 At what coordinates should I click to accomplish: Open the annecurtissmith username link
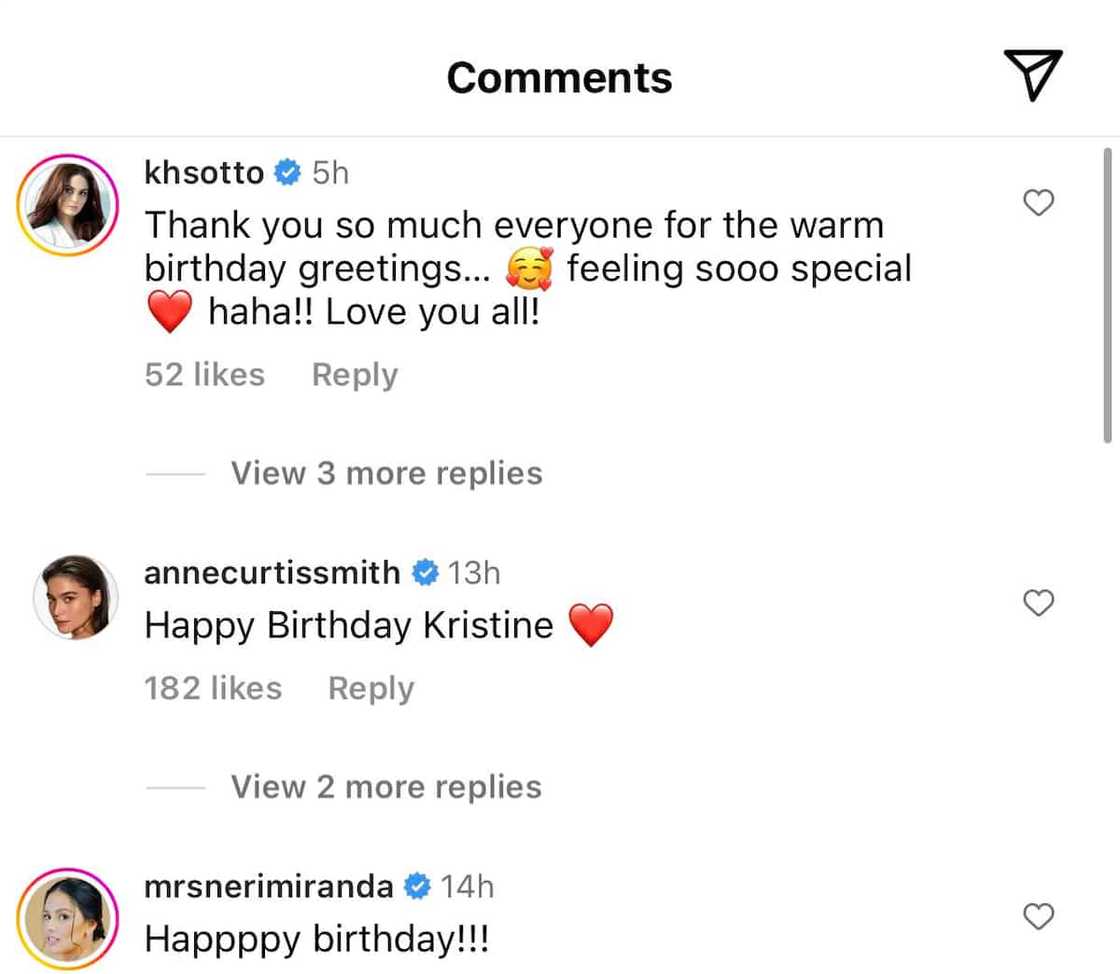[x=272, y=573]
